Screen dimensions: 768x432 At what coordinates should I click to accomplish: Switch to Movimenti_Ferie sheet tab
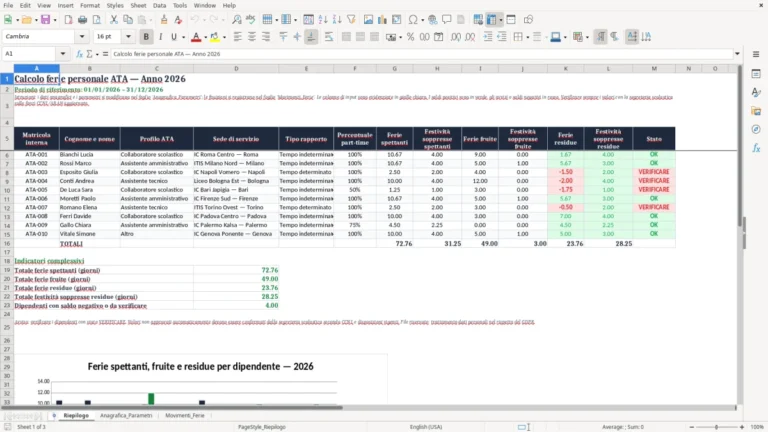point(185,415)
